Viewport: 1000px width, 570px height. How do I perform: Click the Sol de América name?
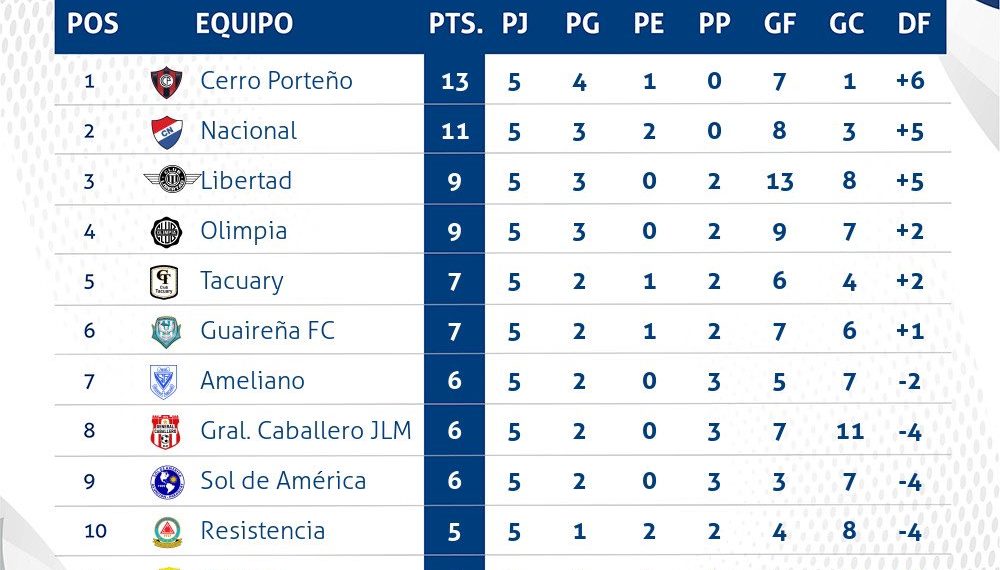(x=283, y=481)
